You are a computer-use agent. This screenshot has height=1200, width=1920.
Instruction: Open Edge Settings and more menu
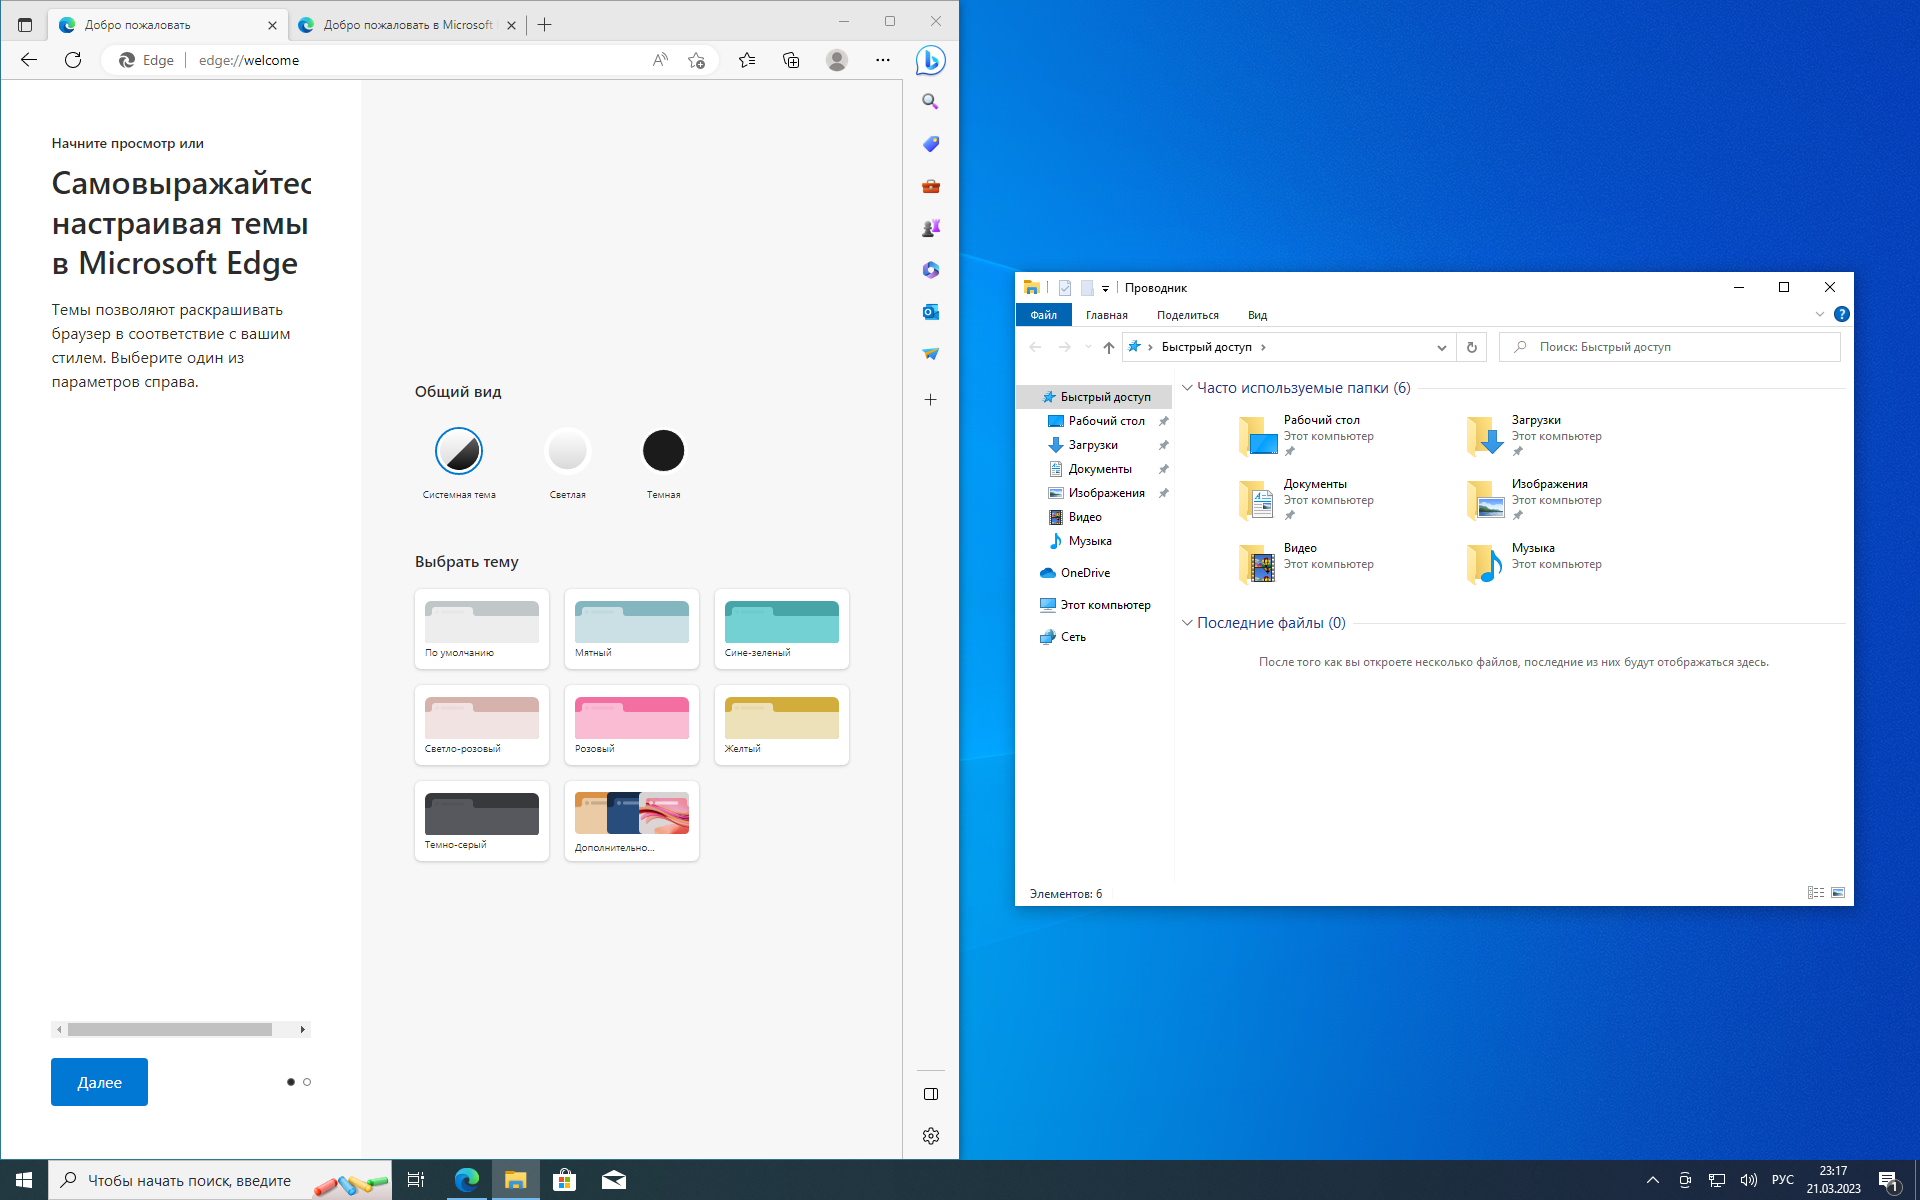pyautogui.click(x=882, y=60)
